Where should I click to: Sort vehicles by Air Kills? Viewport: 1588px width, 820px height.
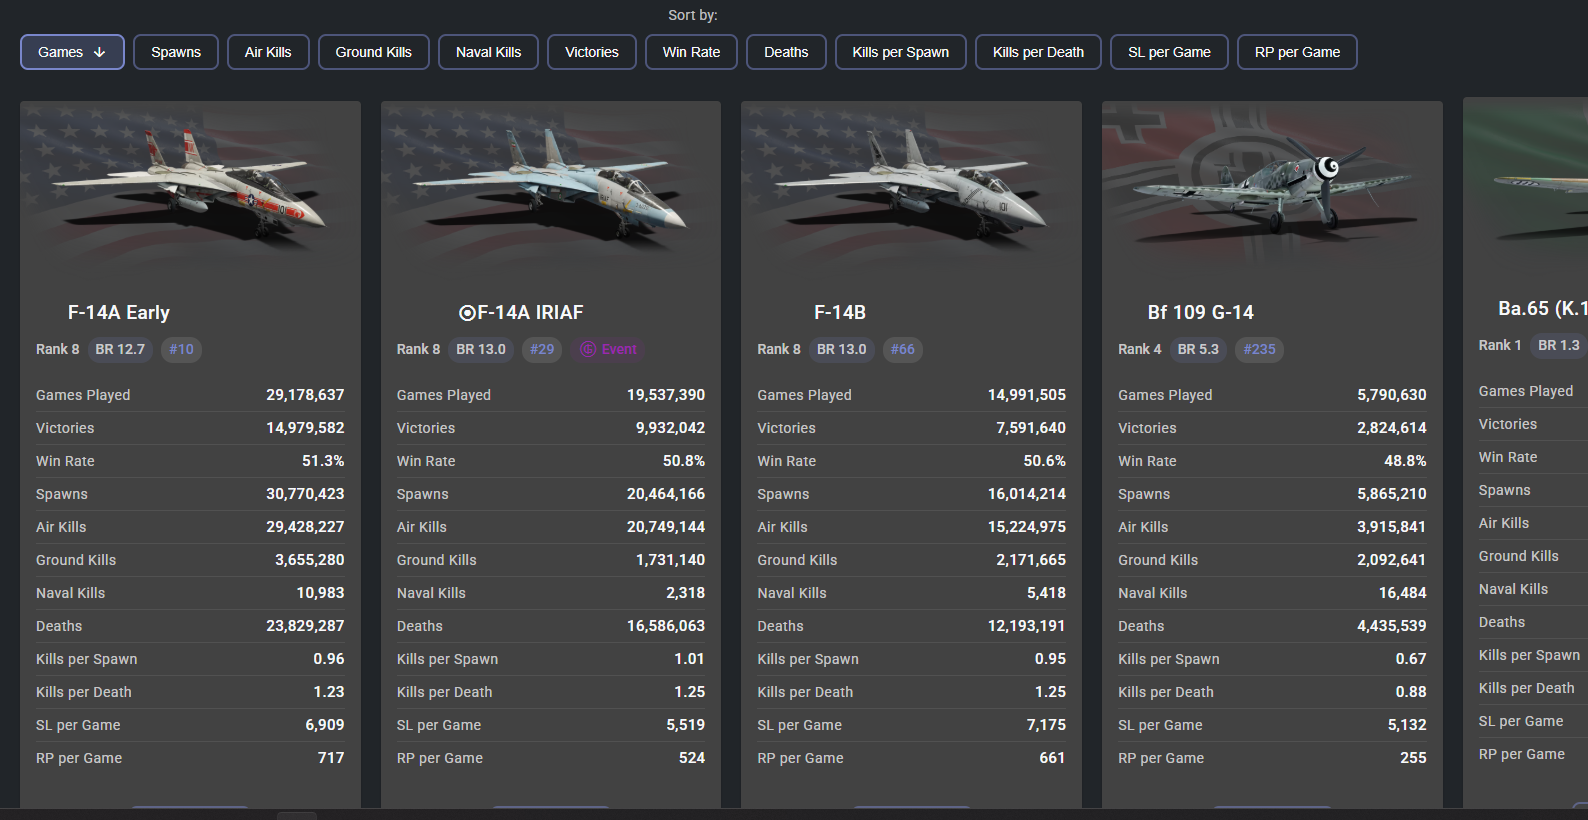click(x=268, y=52)
